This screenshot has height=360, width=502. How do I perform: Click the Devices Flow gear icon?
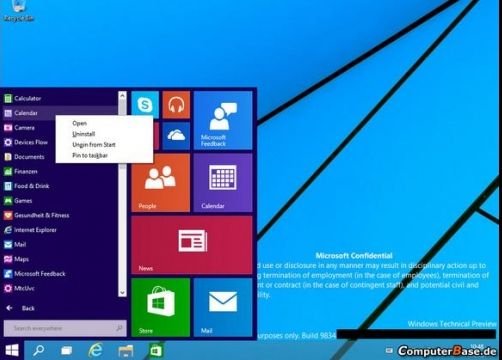click(8, 142)
